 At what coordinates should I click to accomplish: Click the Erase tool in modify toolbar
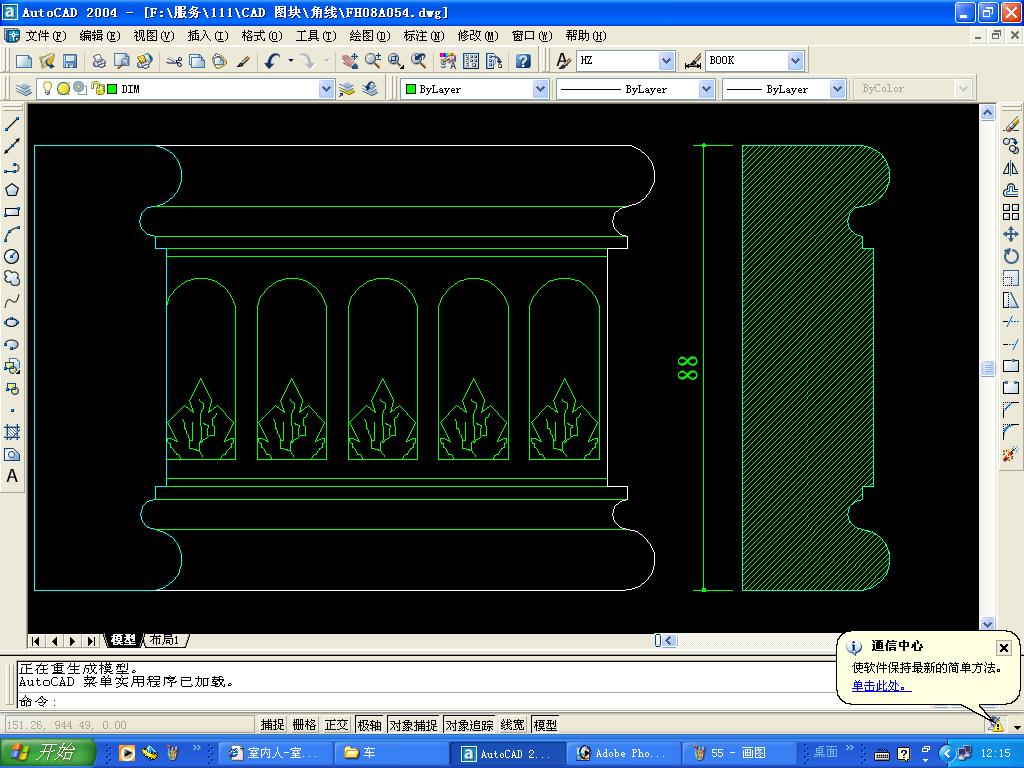click(x=1011, y=124)
